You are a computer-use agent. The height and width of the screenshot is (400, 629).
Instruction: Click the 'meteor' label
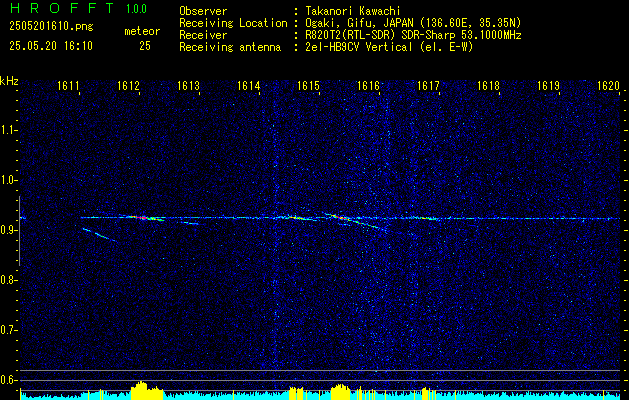point(142,31)
